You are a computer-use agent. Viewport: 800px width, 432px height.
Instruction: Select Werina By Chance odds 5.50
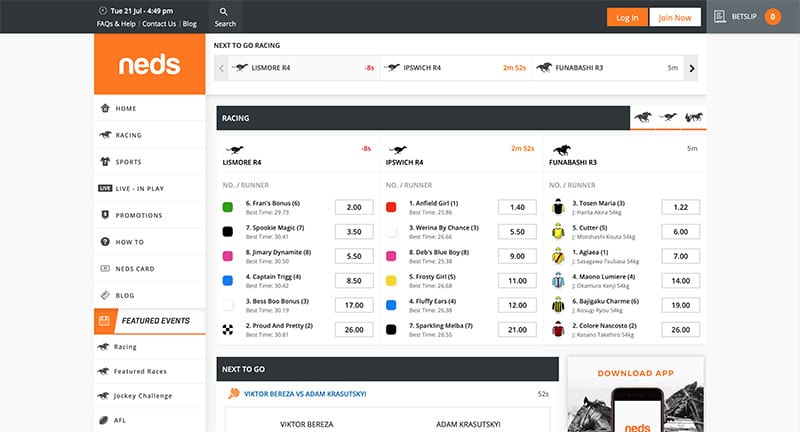click(517, 232)
